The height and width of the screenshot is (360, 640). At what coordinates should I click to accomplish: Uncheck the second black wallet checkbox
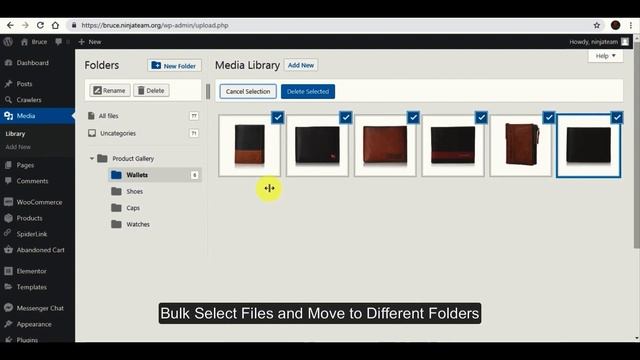point(346,118)
